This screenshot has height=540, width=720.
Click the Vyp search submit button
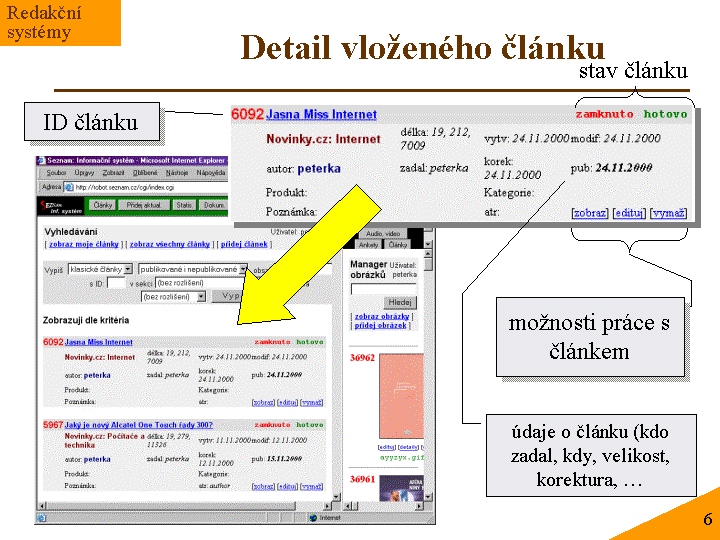pyautogui.click(x=226, y=296)
